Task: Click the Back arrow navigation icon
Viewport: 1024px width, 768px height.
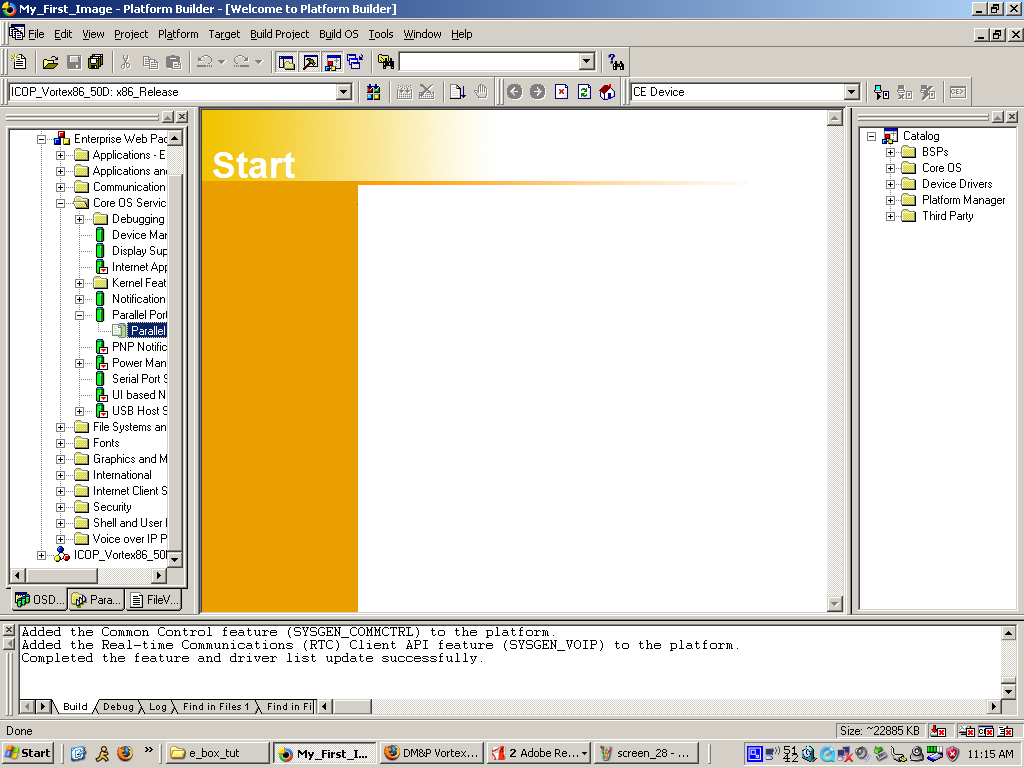Action: [515, 92]
